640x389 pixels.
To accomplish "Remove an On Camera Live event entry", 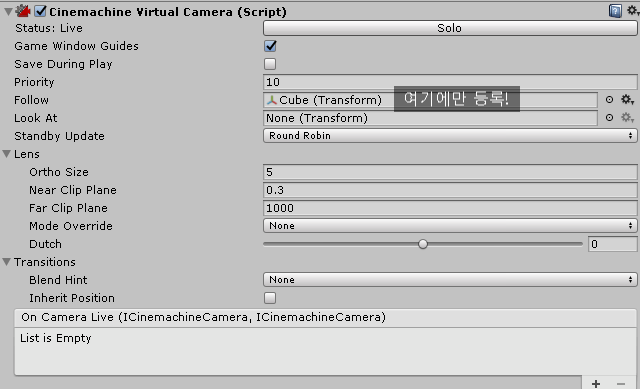I will 621,384.
